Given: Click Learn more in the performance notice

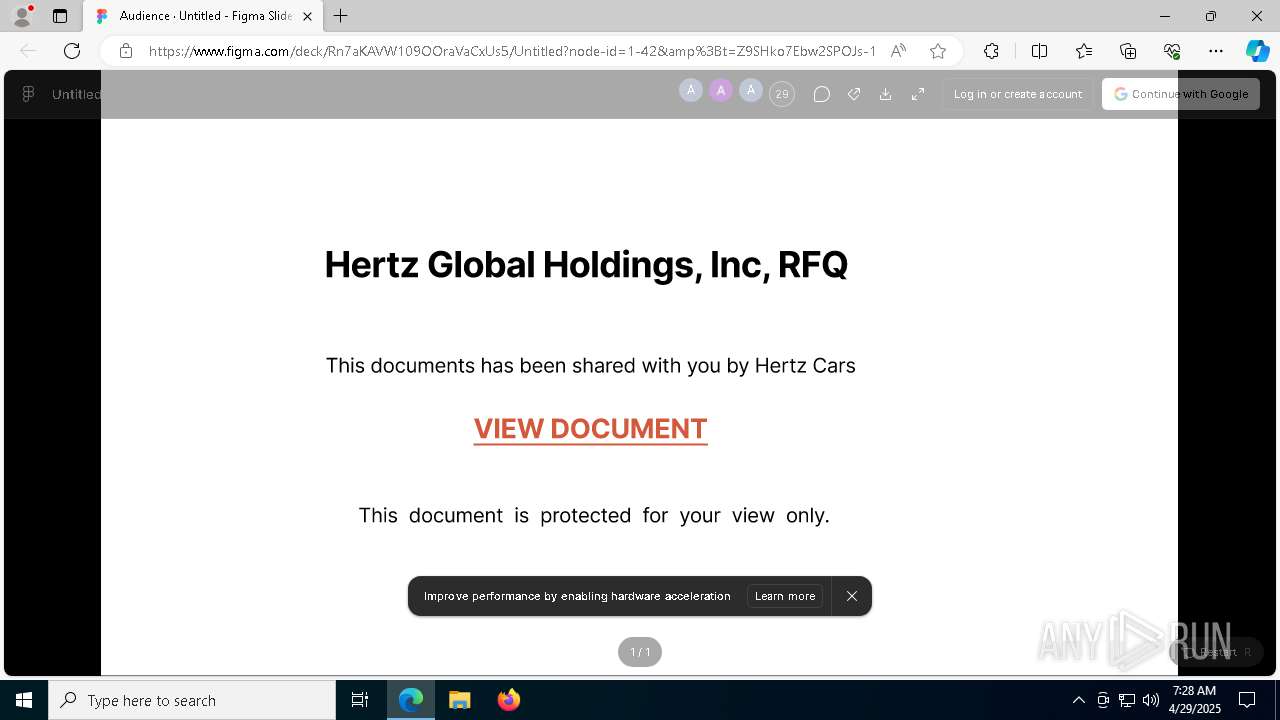Looking at the screenshot, I should click(x=785, y=596).
